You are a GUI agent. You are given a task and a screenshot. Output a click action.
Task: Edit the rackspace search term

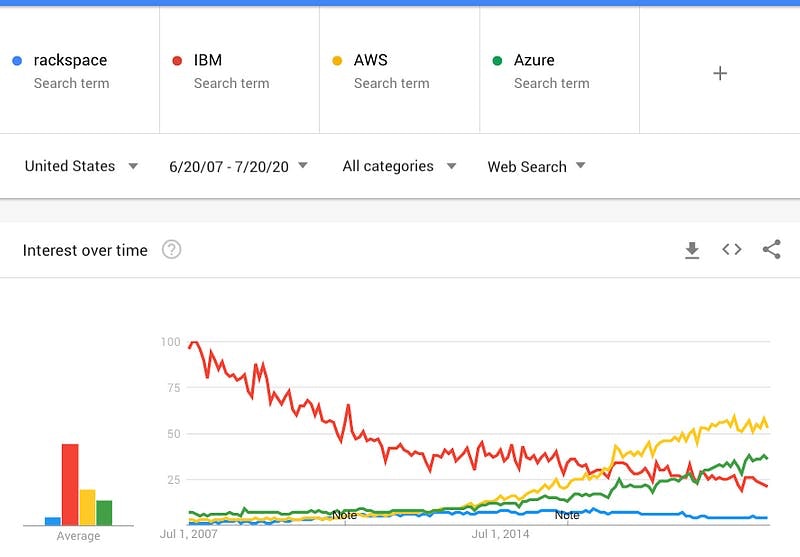pyautogui.click(x=70, y=60)
